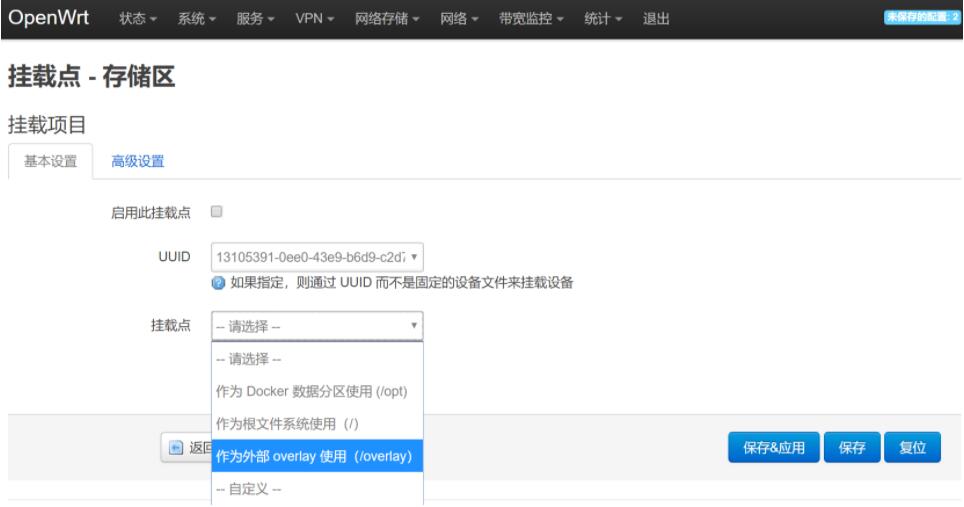The height and width of the screenshot is (507, 964).
Task: Open the 网络存储 menu
Action: pyautogui.click(x=388, y=21)
